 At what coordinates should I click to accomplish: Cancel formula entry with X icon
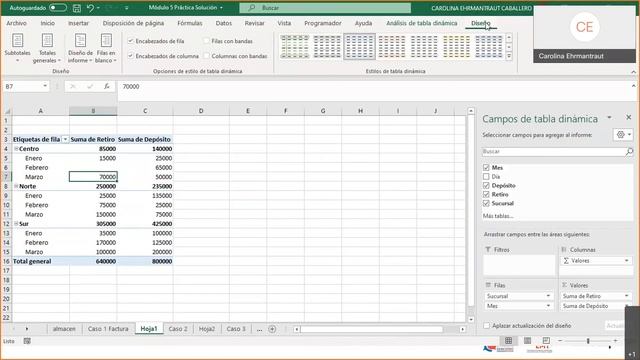point(73,86)
